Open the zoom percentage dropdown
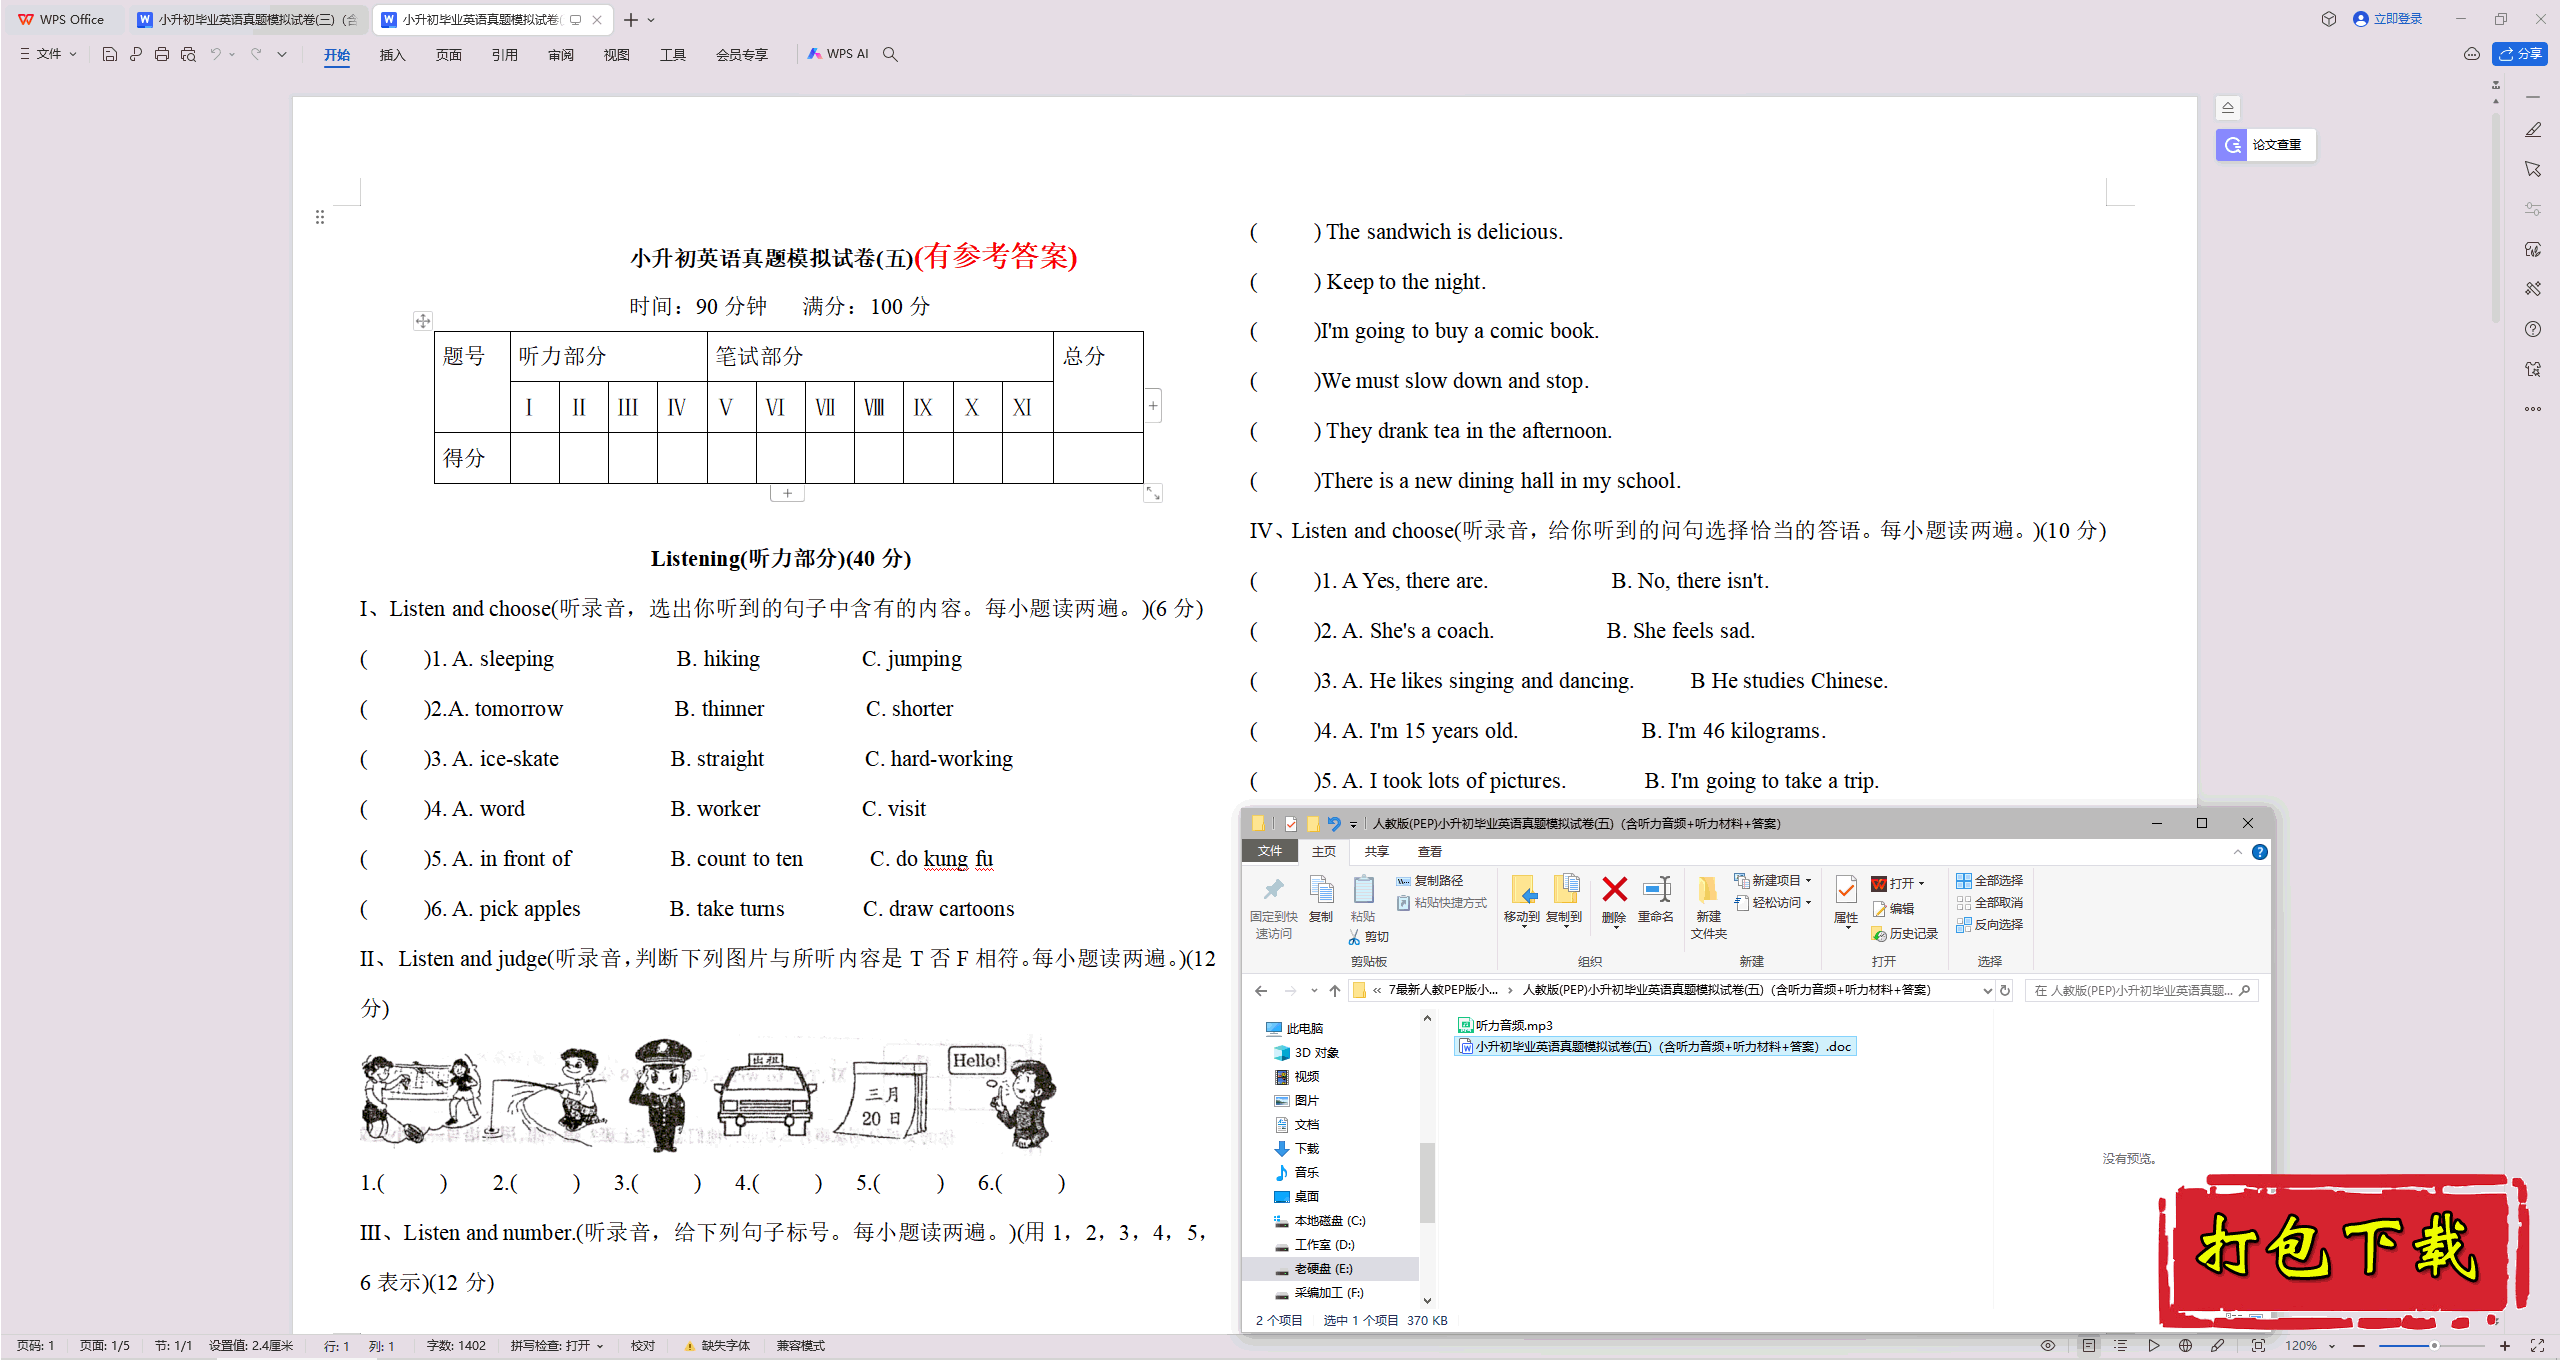Screen dimensions: 2560x1360 click(x=2331, y=1346)
